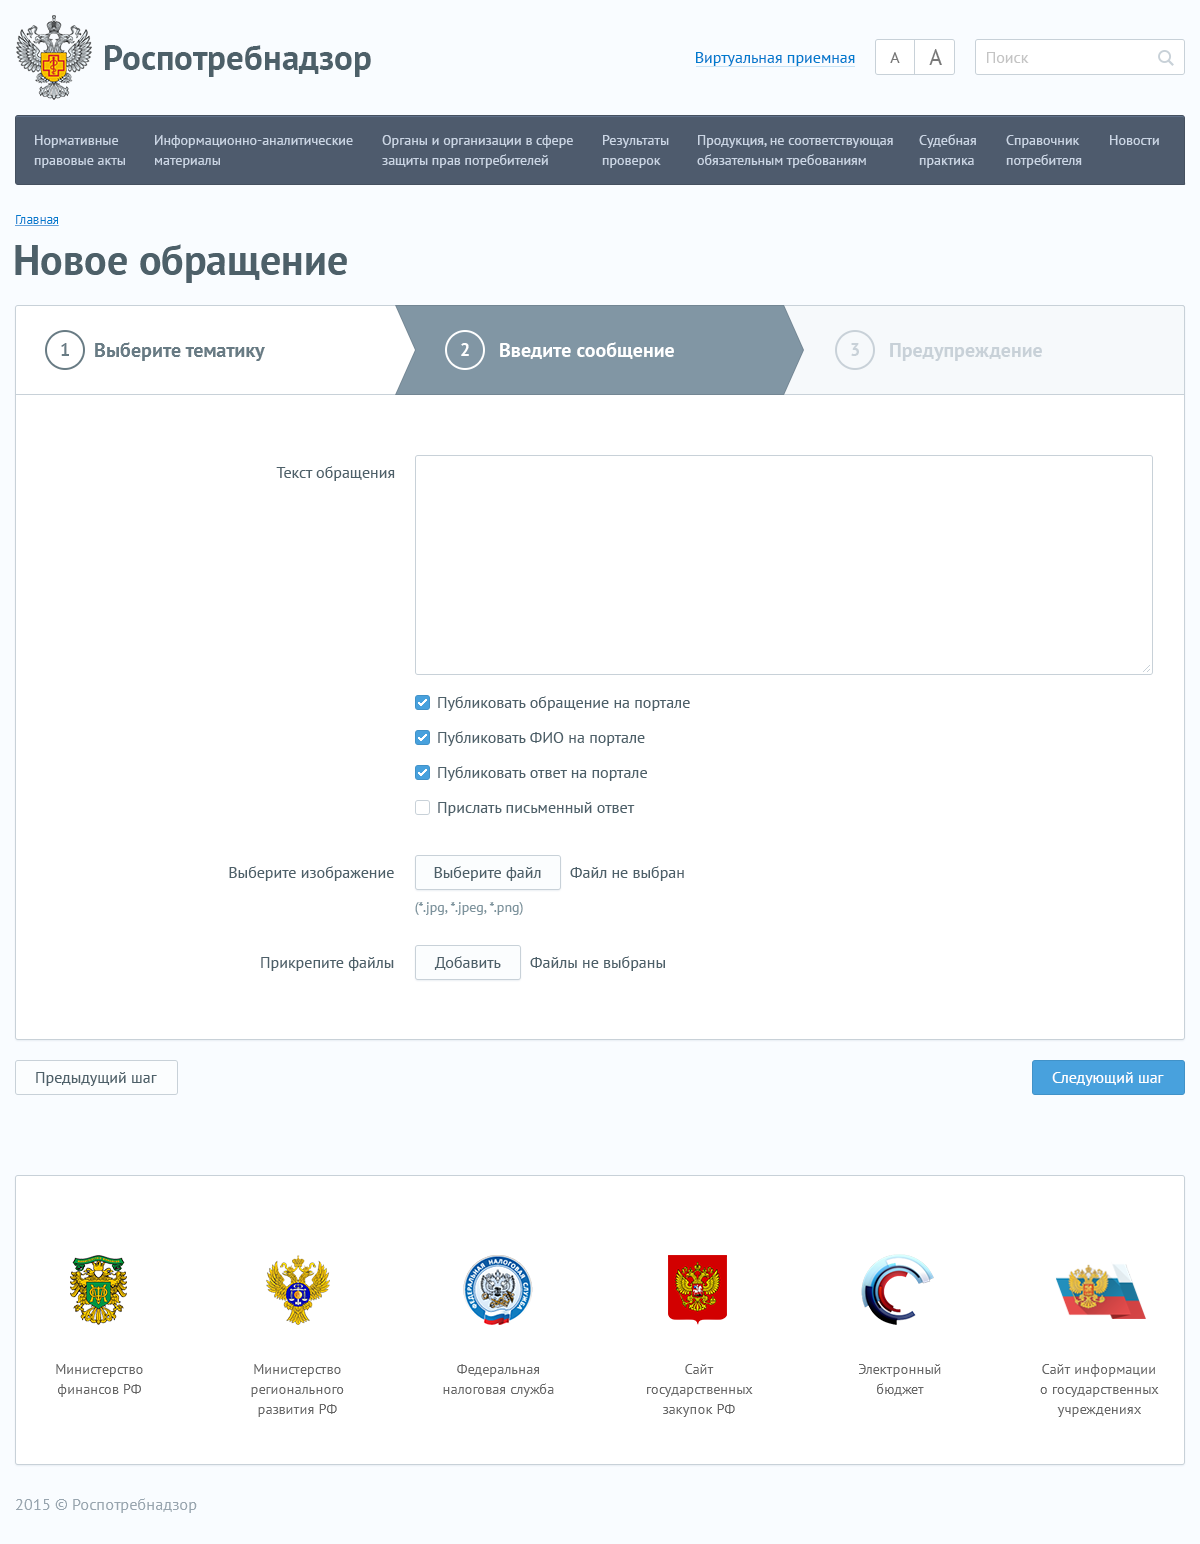Enable 'Прислать письменный ответ' checkbox
This screenshot has height=1544, width=1200.
[x=423, y=808]
